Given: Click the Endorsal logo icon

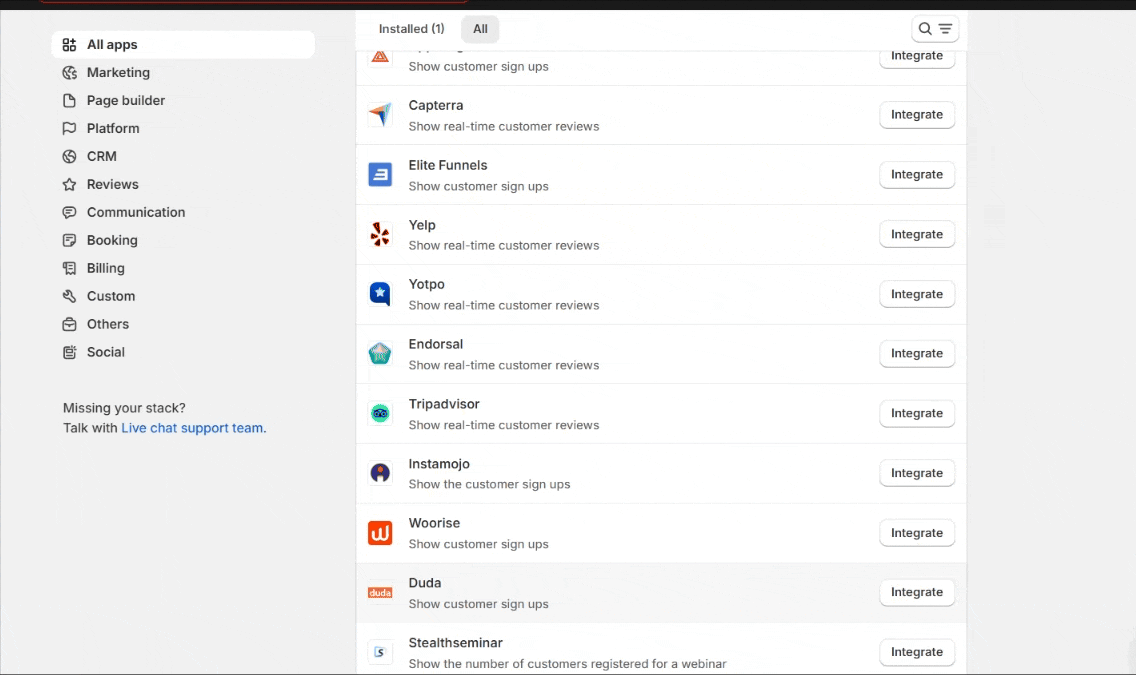Looking at the screenshot, I should (x=380, y=354).
